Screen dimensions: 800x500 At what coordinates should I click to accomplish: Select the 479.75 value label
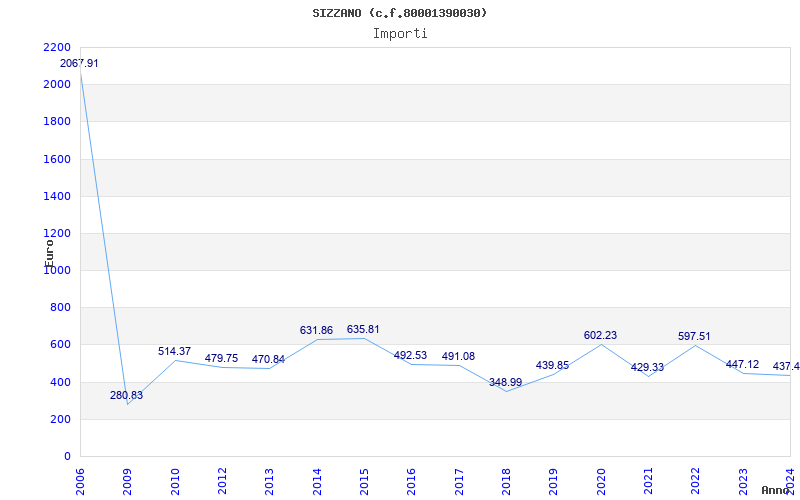click(x=221, y=359)
